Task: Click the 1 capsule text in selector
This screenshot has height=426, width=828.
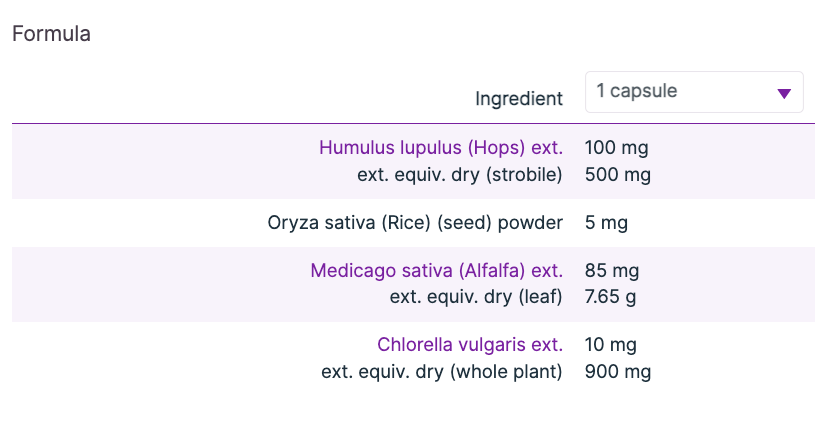Action: (x=637, y=91)
